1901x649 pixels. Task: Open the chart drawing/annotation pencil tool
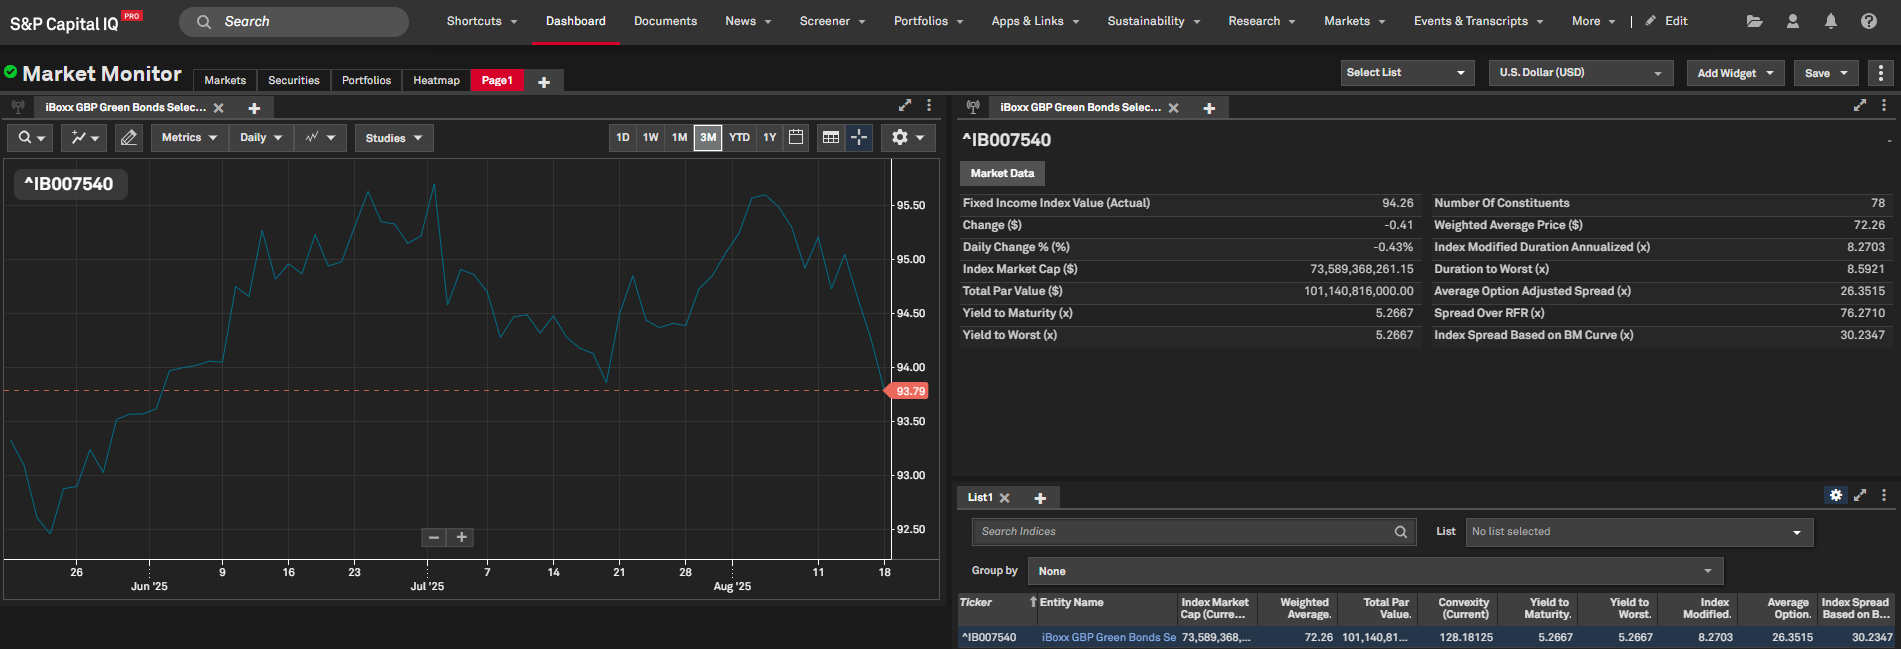129,138
